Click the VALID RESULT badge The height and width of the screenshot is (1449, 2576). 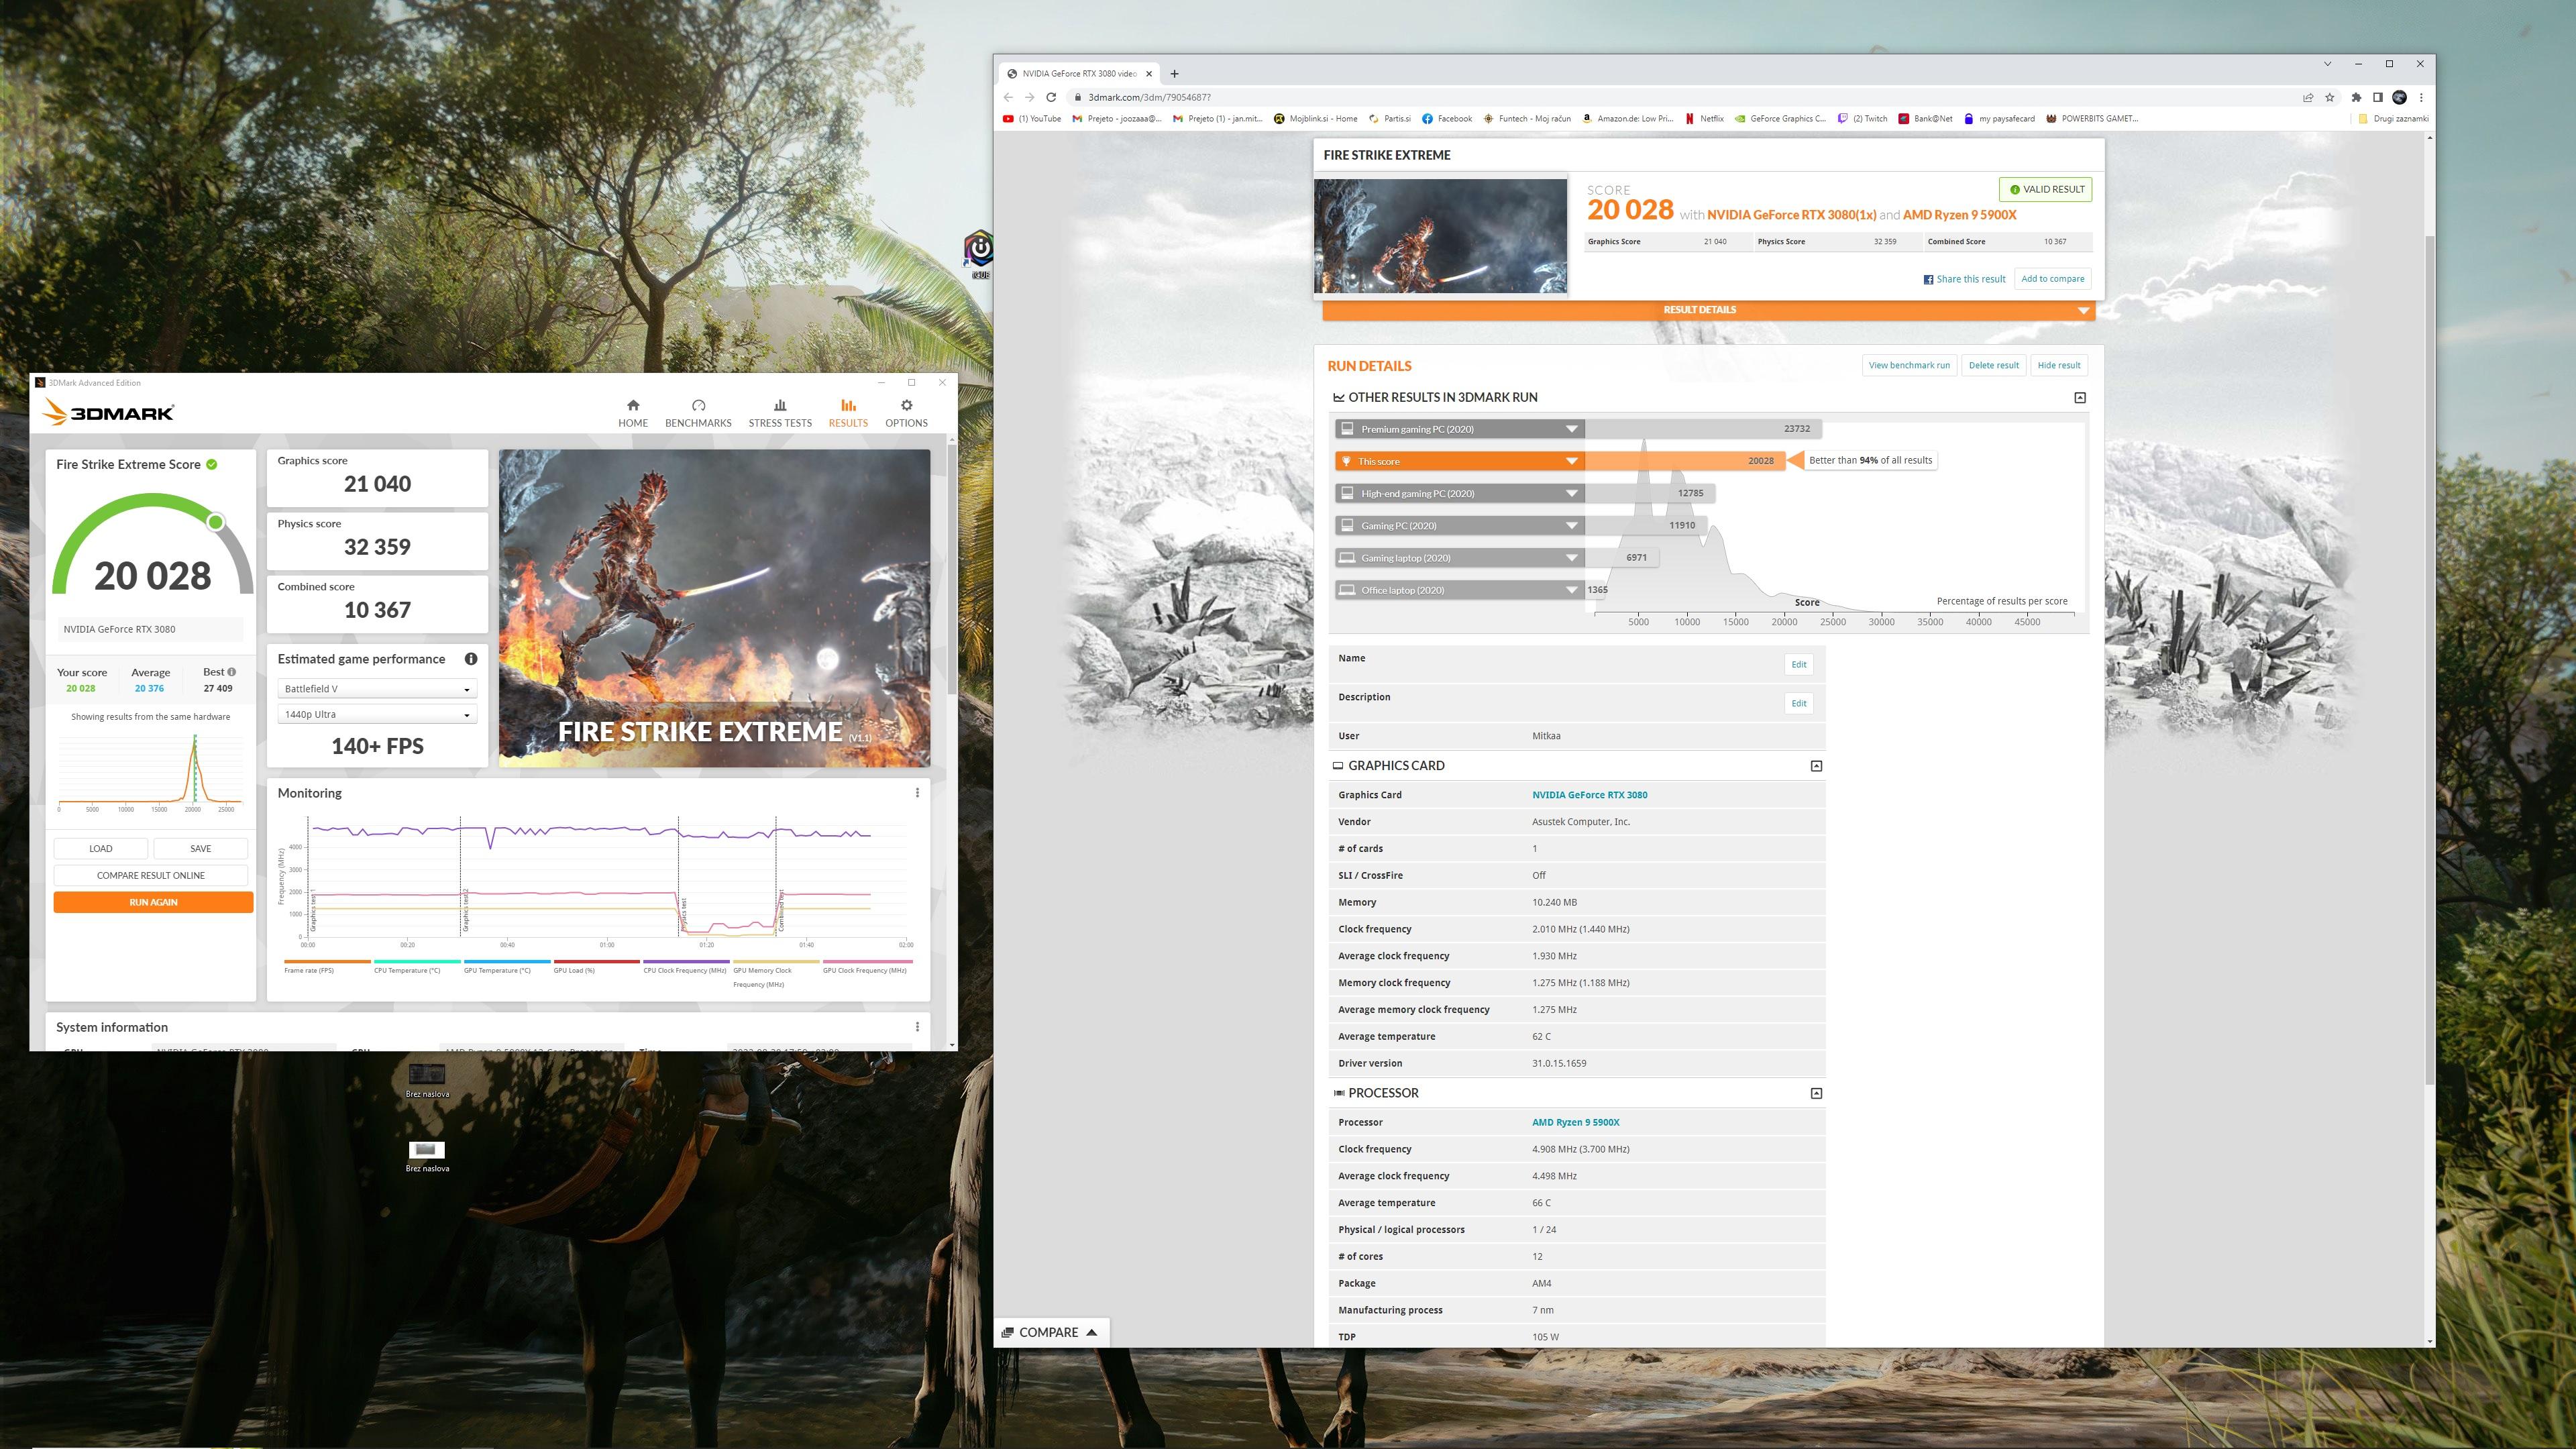coord(2045,189)
